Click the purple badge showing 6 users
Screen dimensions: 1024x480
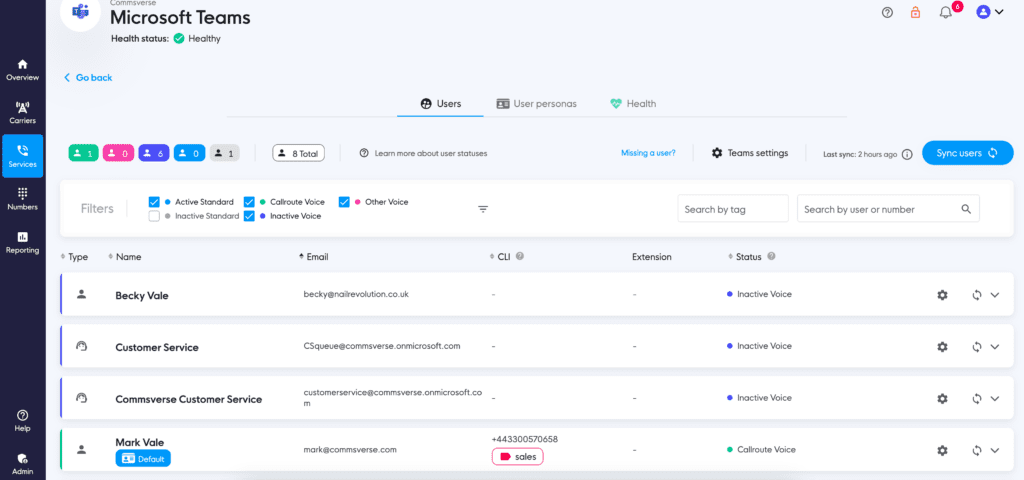coord(154,153)
